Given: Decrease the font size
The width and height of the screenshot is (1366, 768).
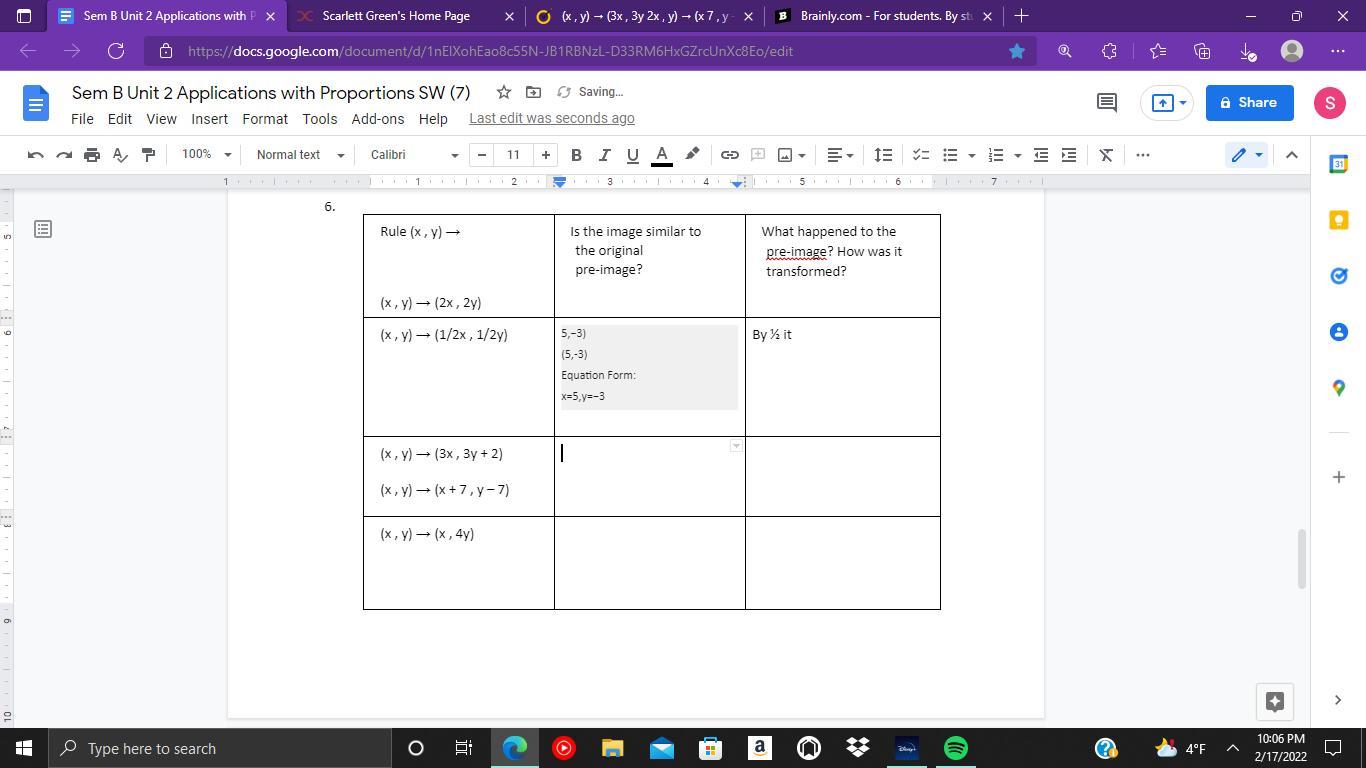Looking at the screenshot, I should pos(482,155).
